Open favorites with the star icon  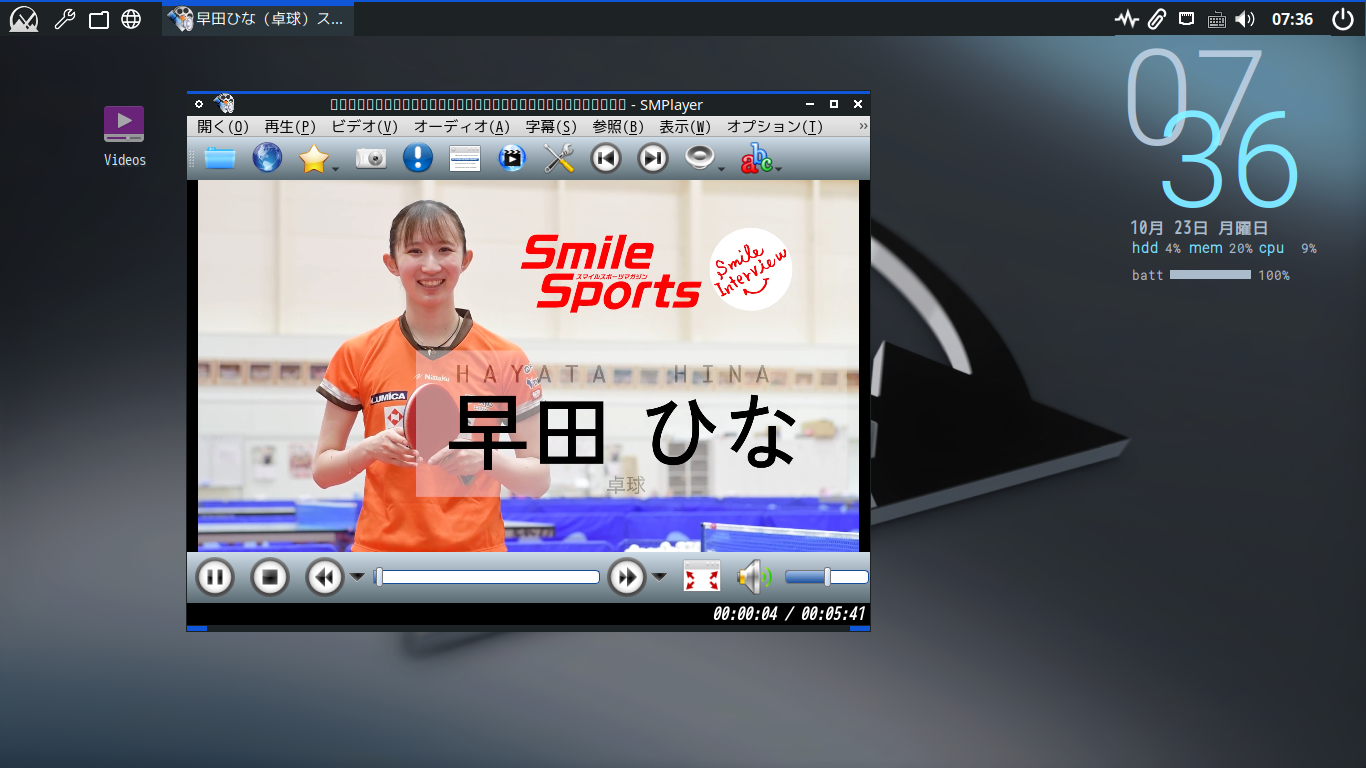[313, 158]
